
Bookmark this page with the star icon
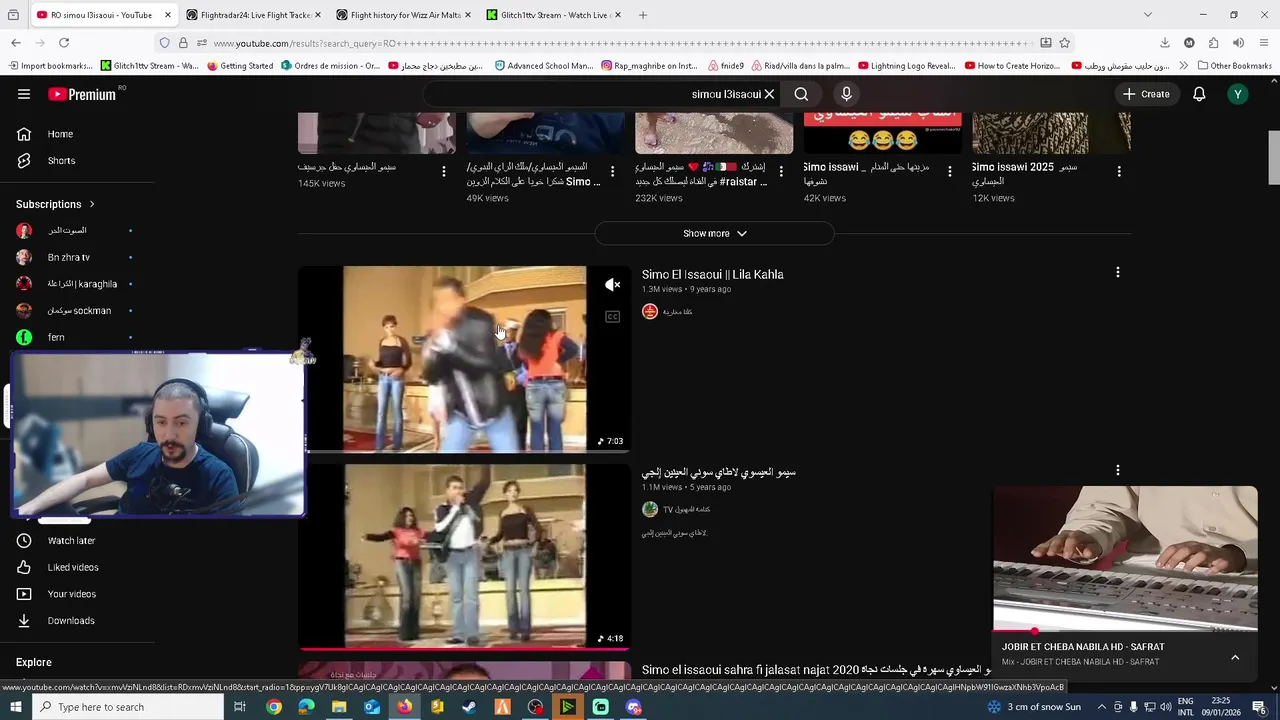(1065, 43)
